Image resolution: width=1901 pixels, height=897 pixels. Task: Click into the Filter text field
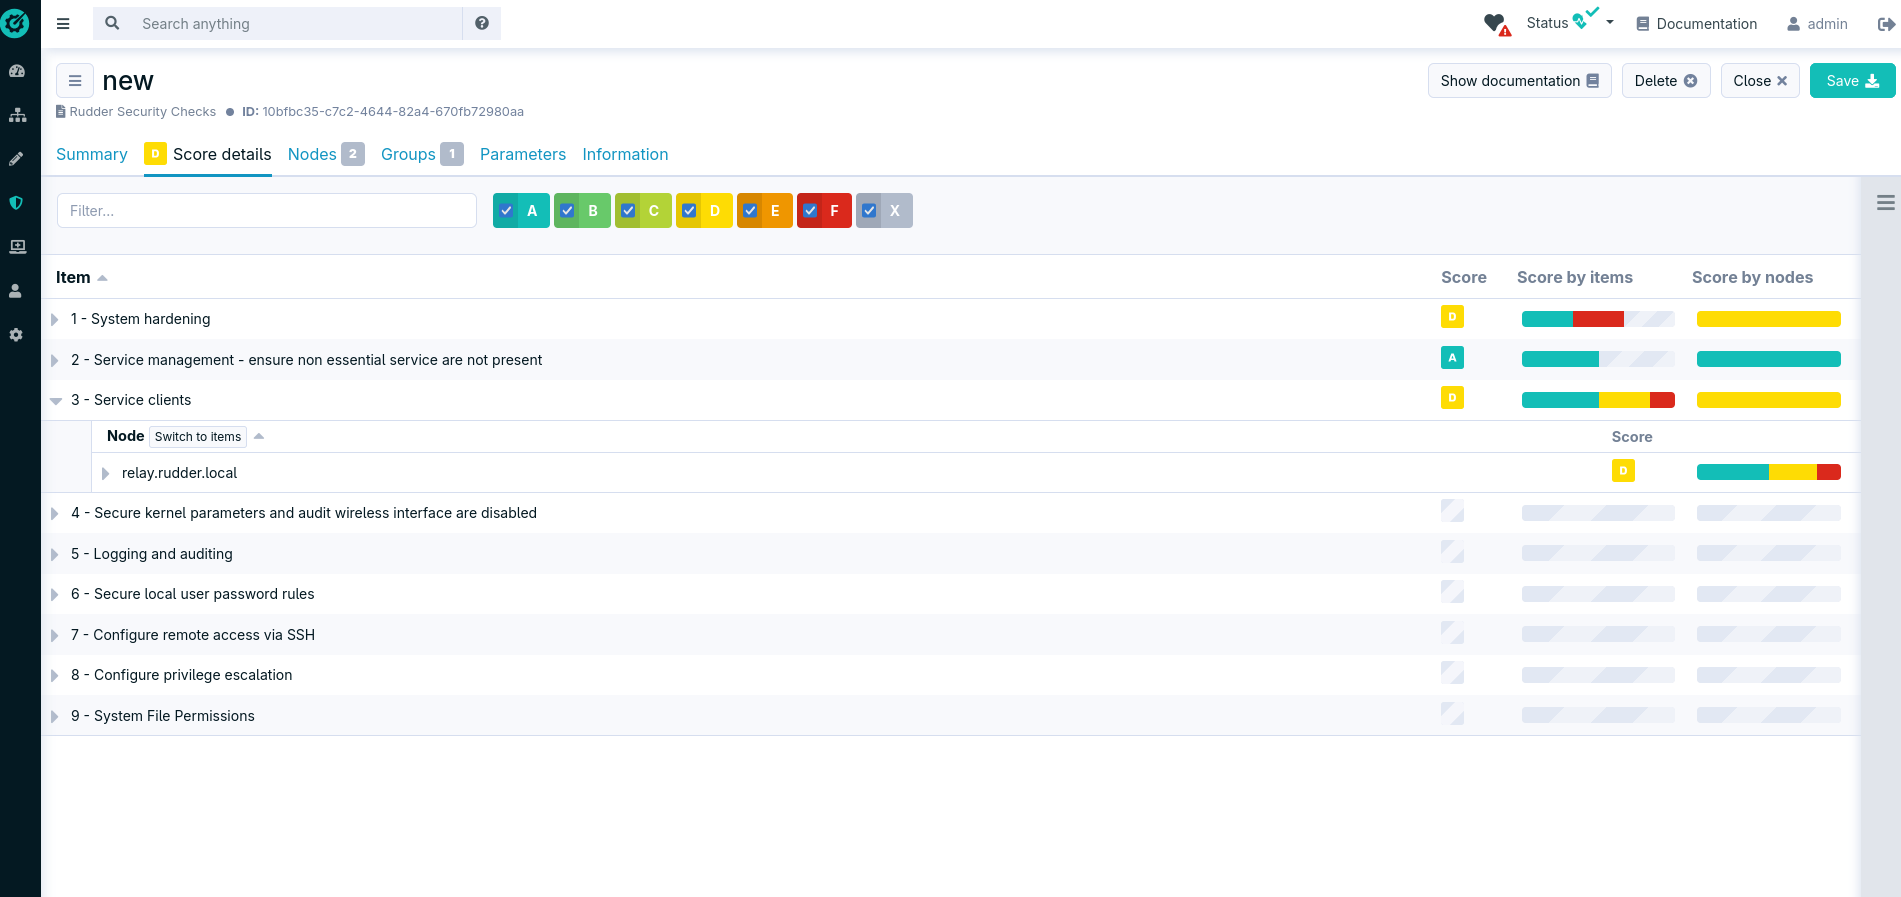(x=266, y=211)
